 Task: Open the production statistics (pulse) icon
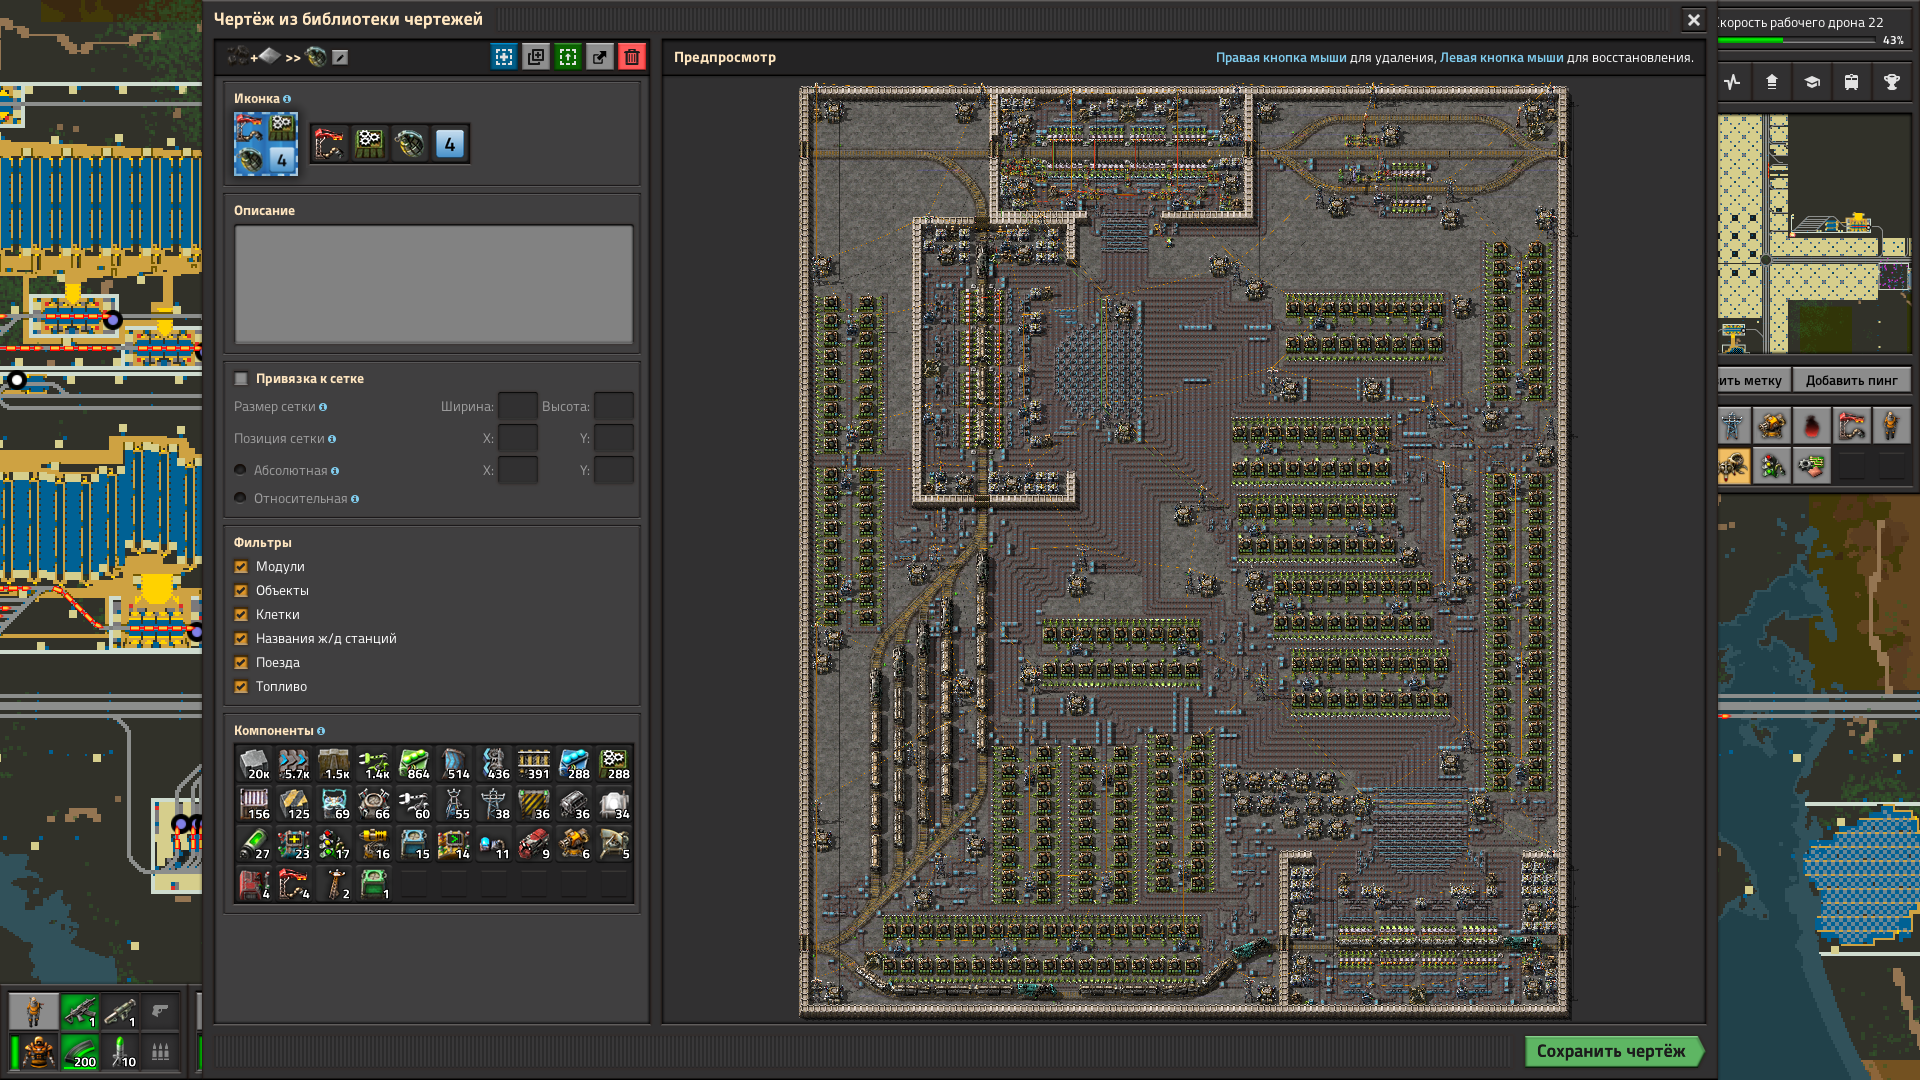[1732, 82]
